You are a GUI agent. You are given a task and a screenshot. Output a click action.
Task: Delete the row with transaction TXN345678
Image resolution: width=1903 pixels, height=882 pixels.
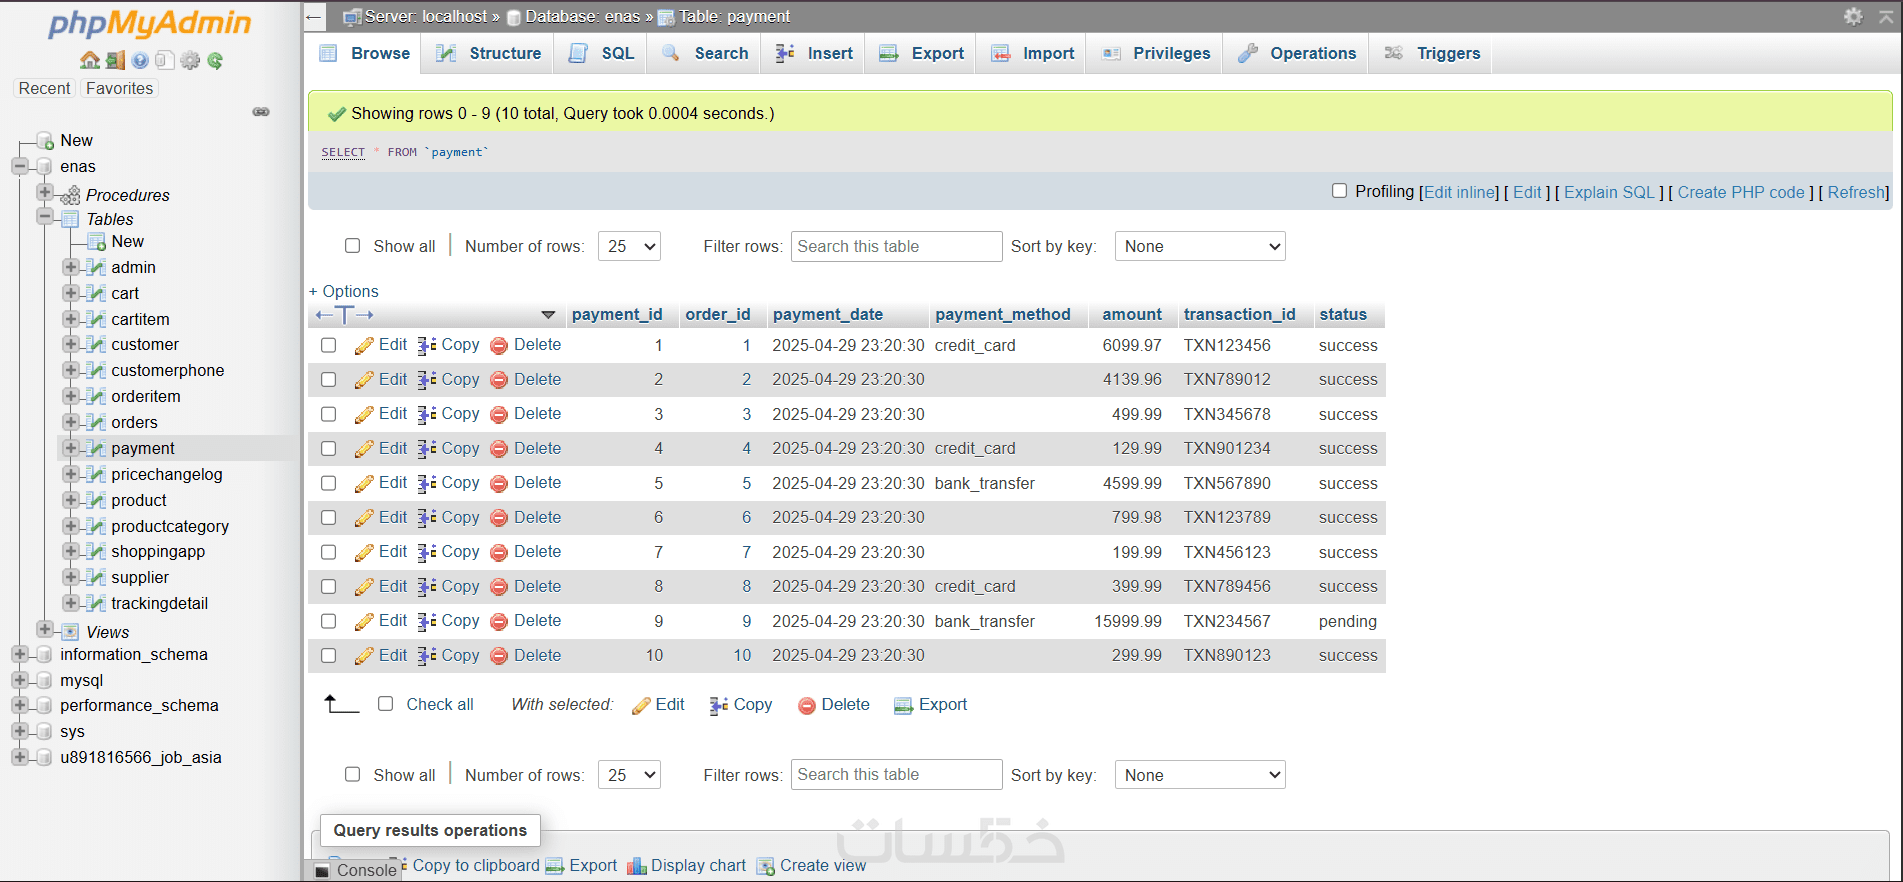coord(525,414)
